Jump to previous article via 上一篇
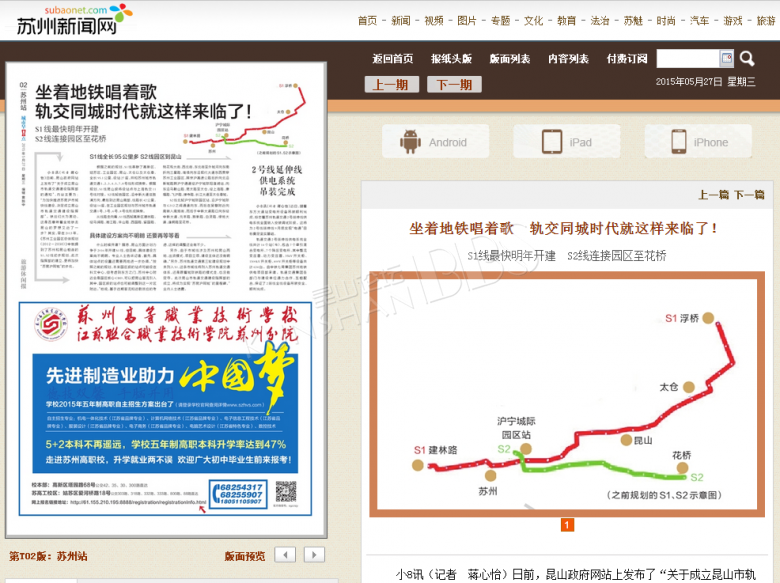Screen dimensions: 780x583 pyautogui.click(x=713, y=194)
